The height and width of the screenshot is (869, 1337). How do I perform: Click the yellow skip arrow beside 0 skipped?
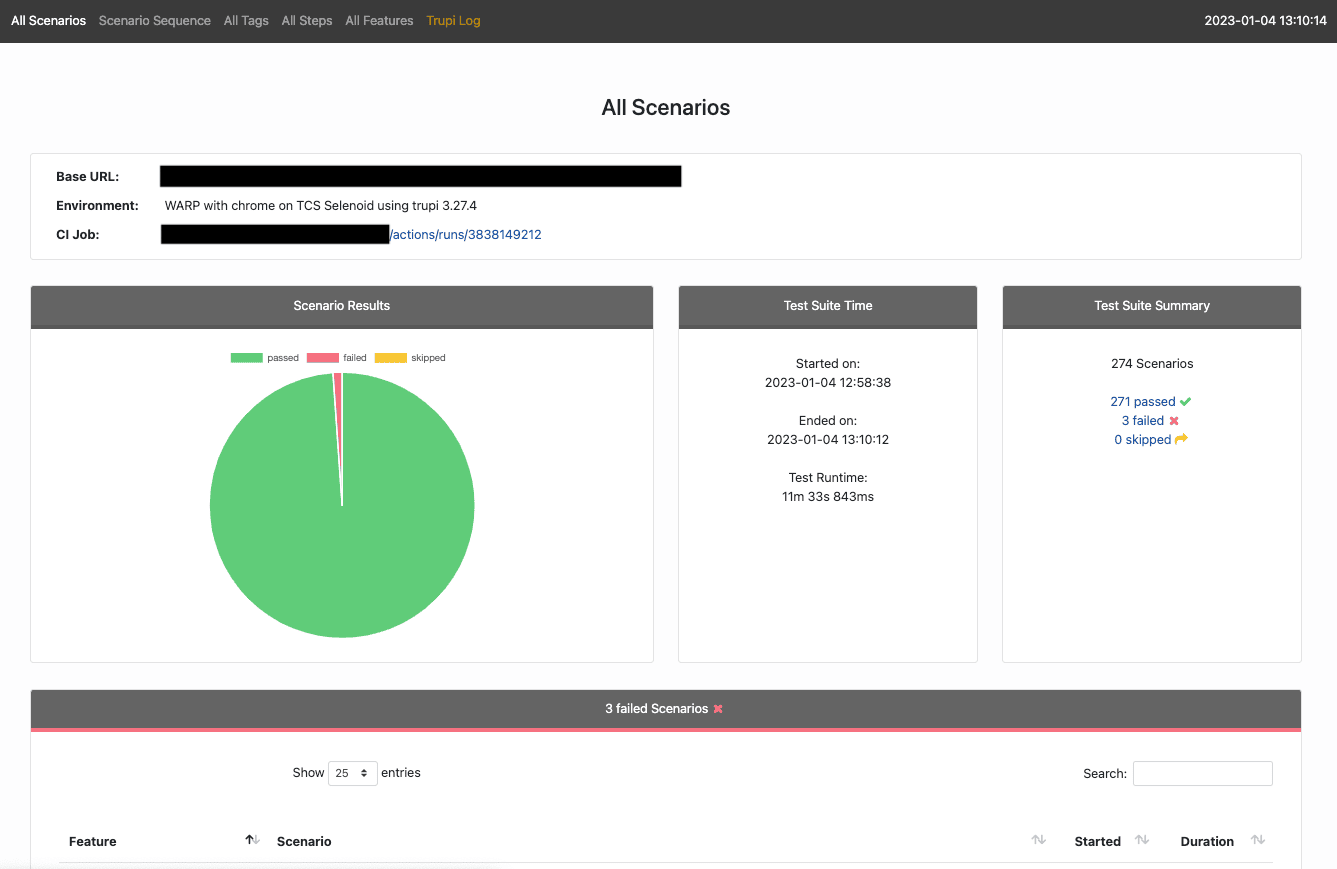coord(1182,439)
